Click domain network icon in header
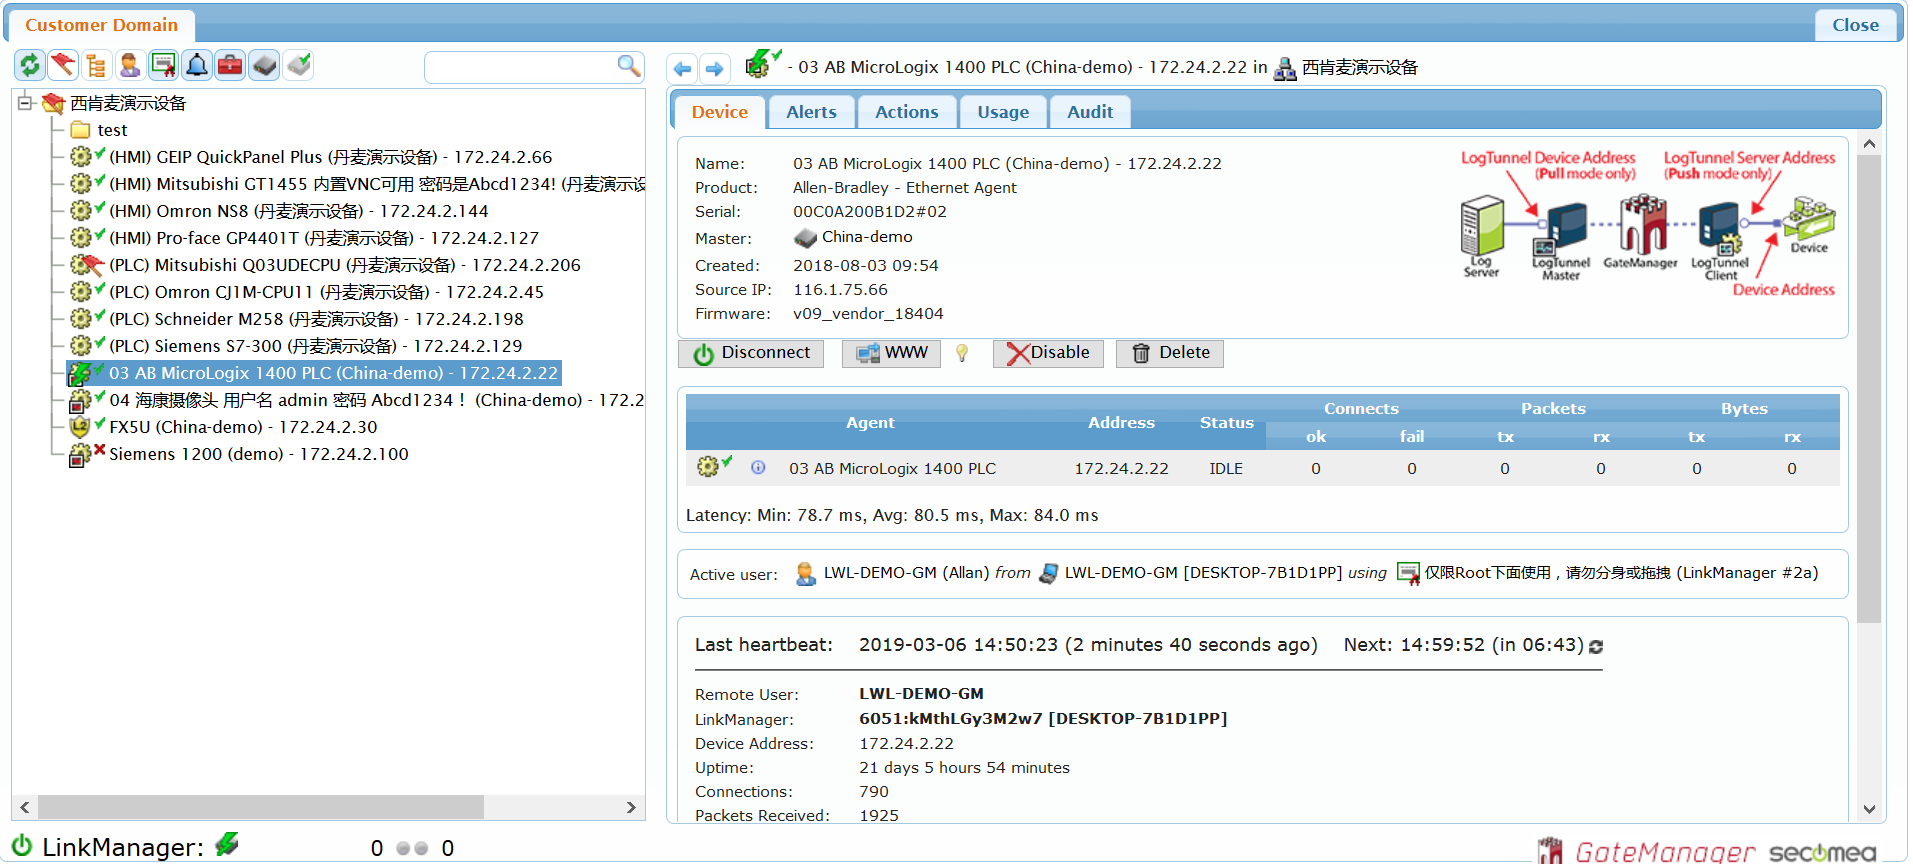The image size is (1913, 864). (1285, 68)
